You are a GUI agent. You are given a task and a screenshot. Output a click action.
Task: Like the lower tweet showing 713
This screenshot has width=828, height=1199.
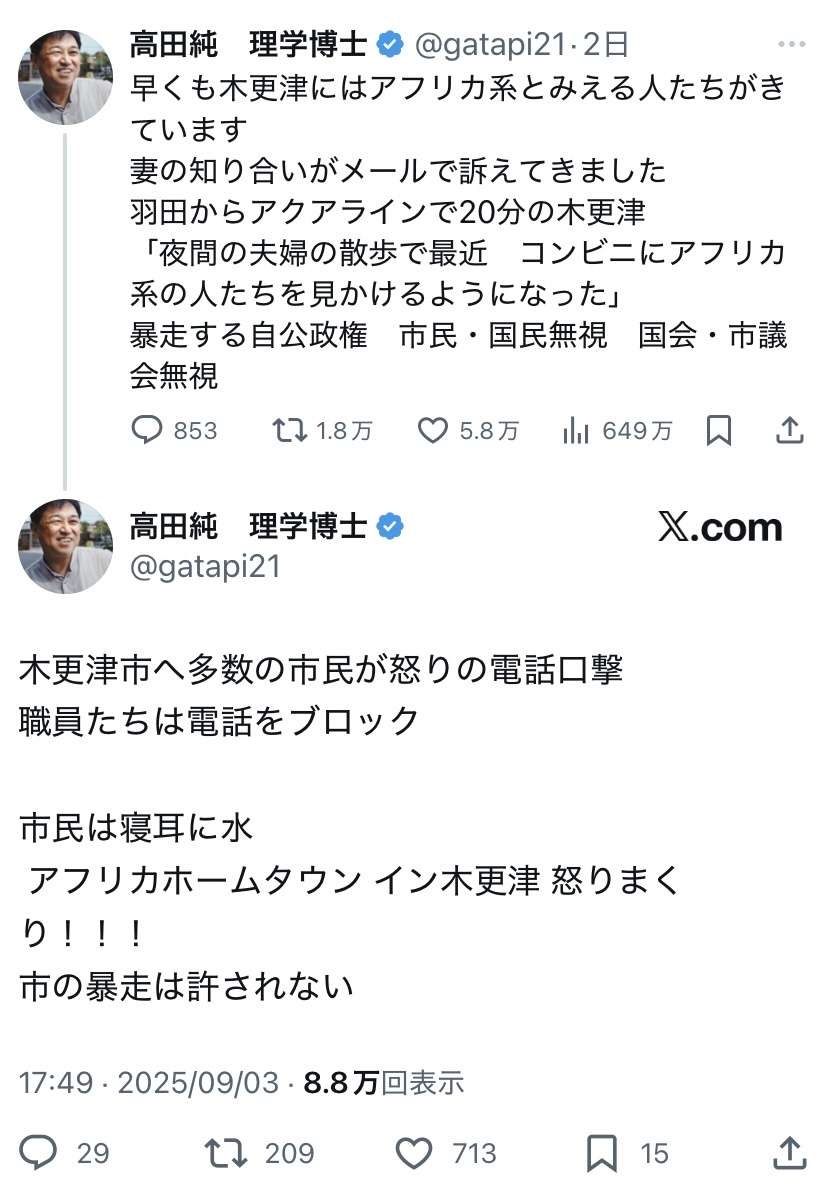click(414, 1153)
